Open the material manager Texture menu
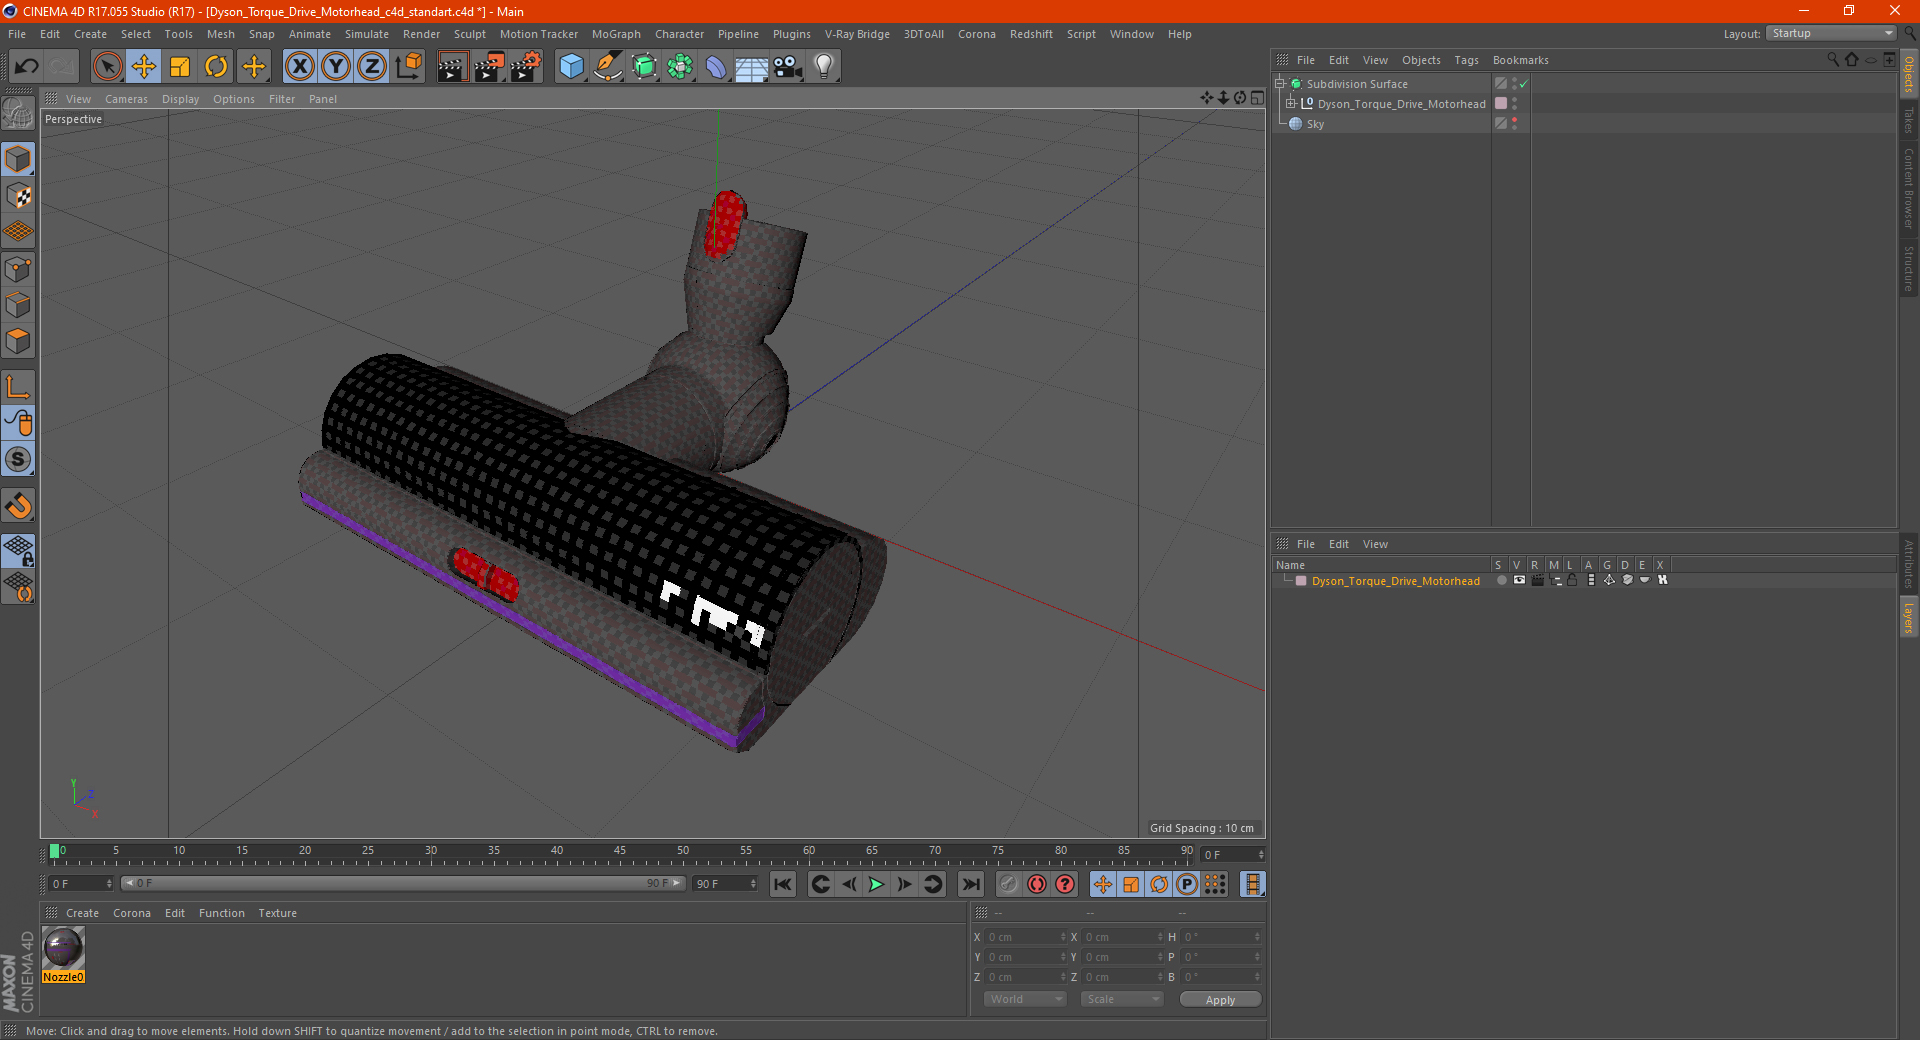This screenshot has width=1920, height=1040. (277, 913)
